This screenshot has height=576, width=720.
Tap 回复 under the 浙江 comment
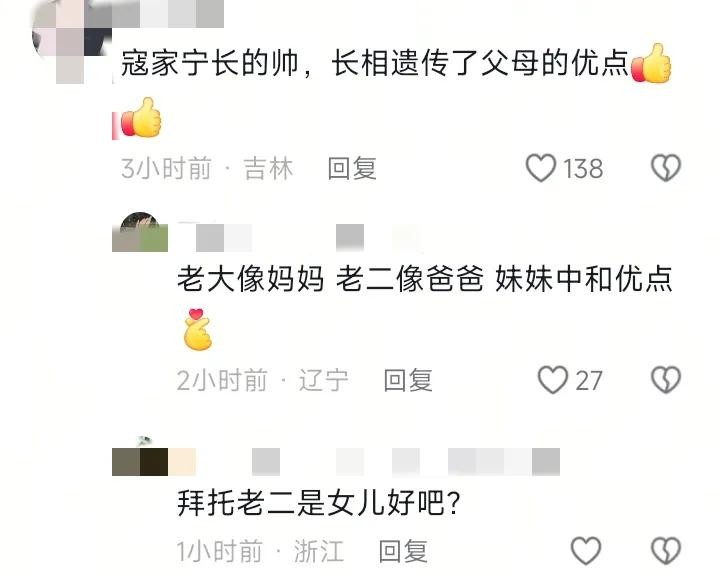pos(403,551)
